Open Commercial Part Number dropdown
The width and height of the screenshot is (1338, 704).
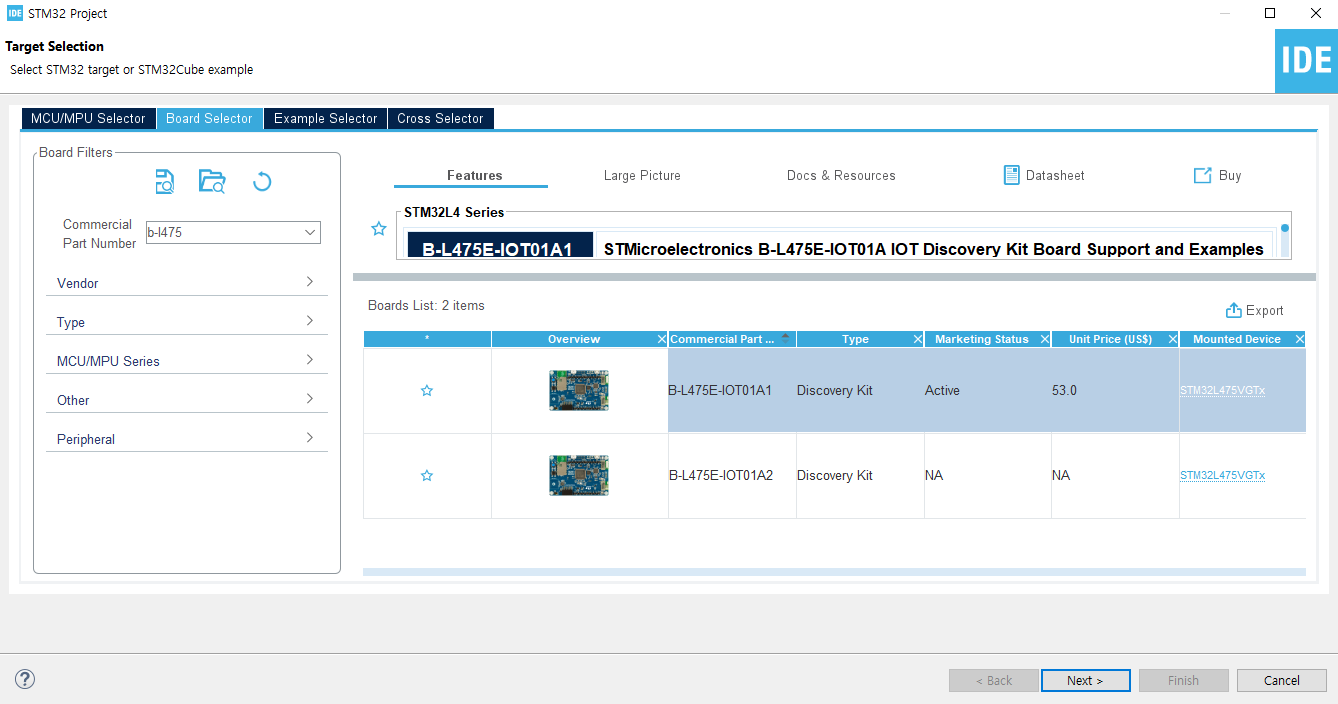pyautogui.click(x=310, y=232)
